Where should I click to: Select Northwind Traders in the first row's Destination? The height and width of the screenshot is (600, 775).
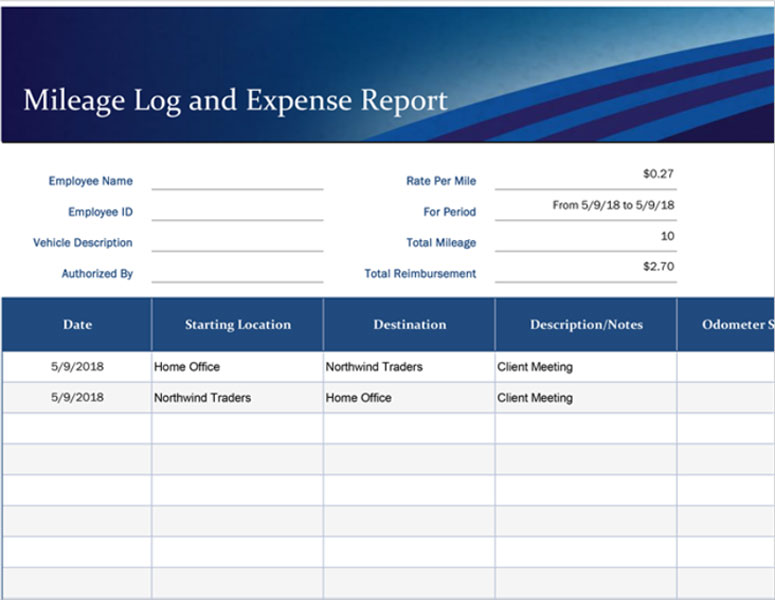tap(374, 367)
